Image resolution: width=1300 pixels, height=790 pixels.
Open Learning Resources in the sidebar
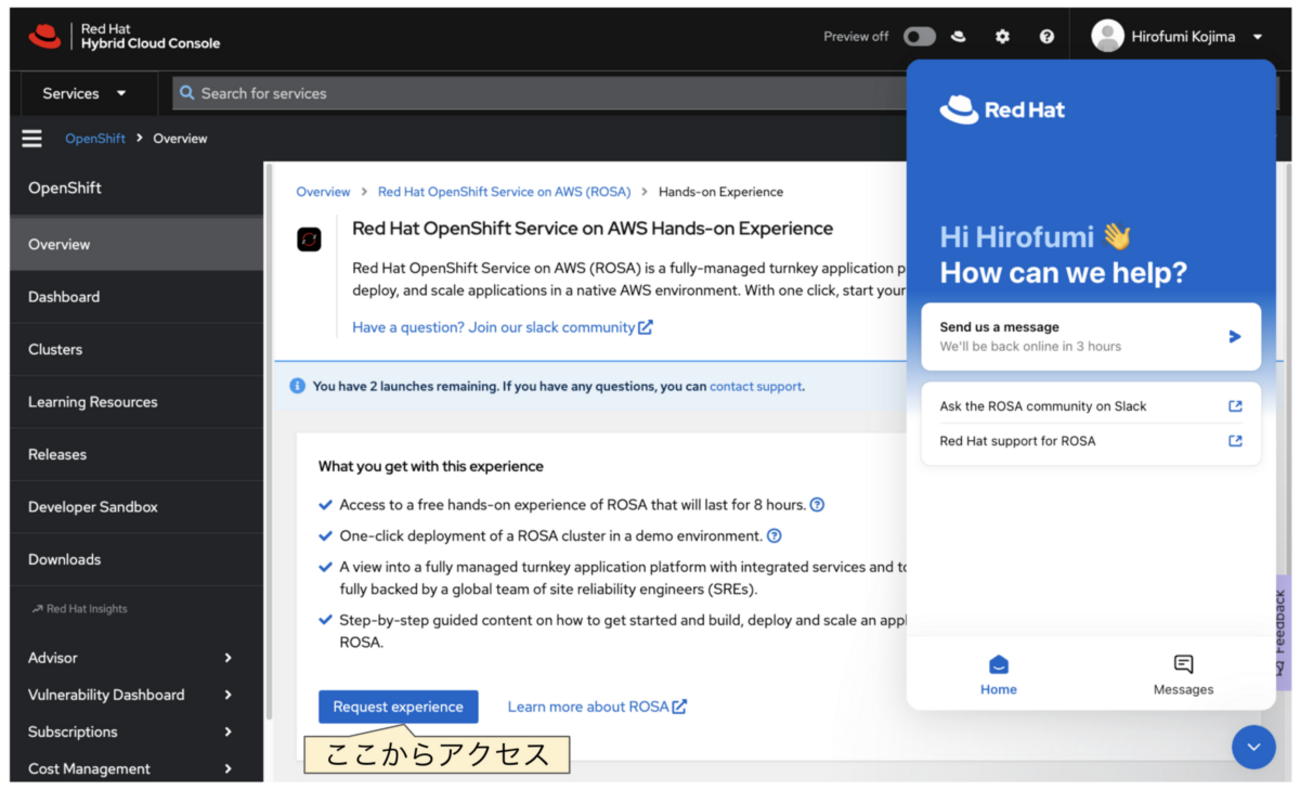(x=137, y=402)
